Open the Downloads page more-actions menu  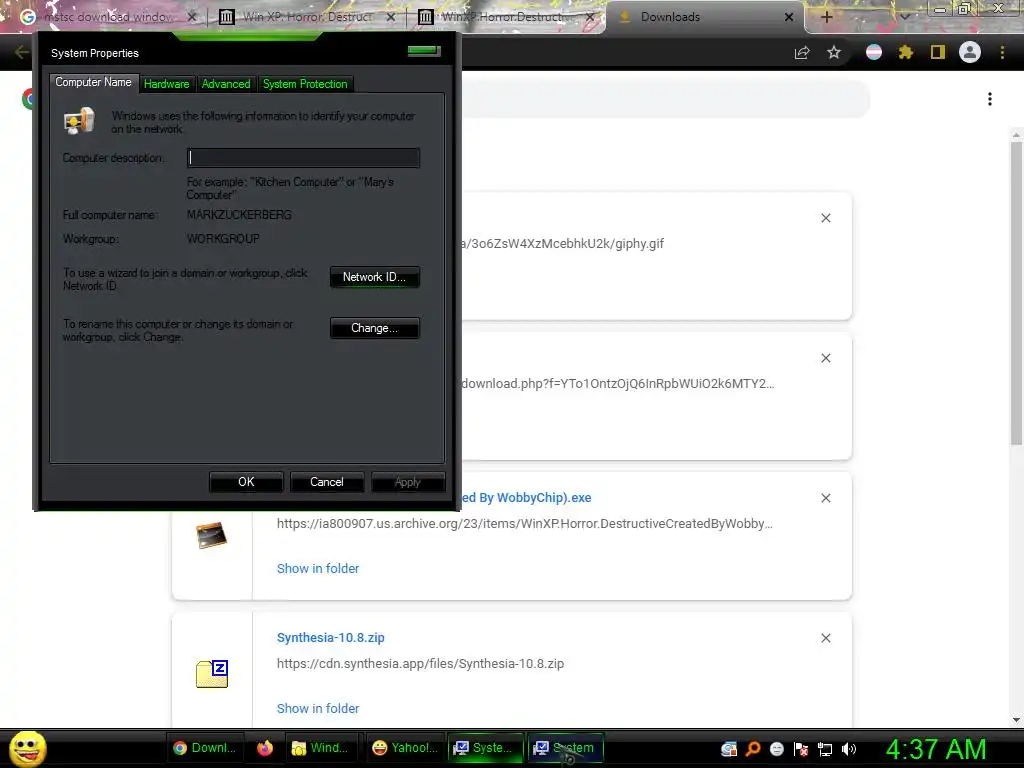[x=990, y=99]
